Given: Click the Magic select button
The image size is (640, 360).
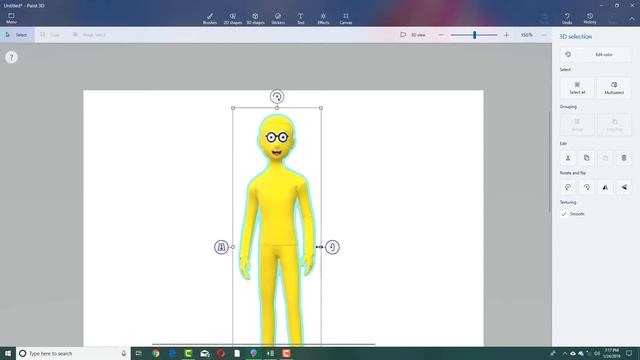Looking at the screenshot, I should click(89, 35).
